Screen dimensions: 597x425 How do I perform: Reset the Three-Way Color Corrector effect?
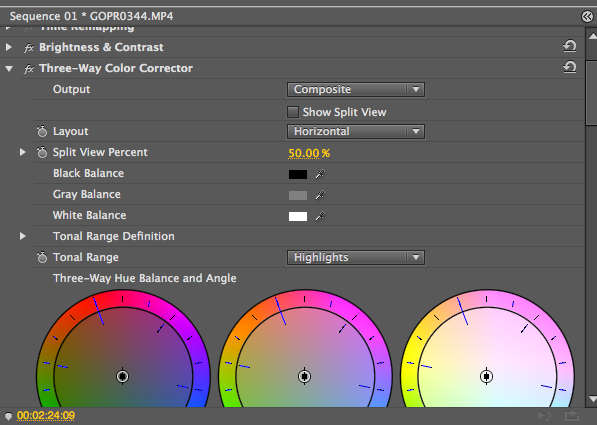click(x=570, y=67)
